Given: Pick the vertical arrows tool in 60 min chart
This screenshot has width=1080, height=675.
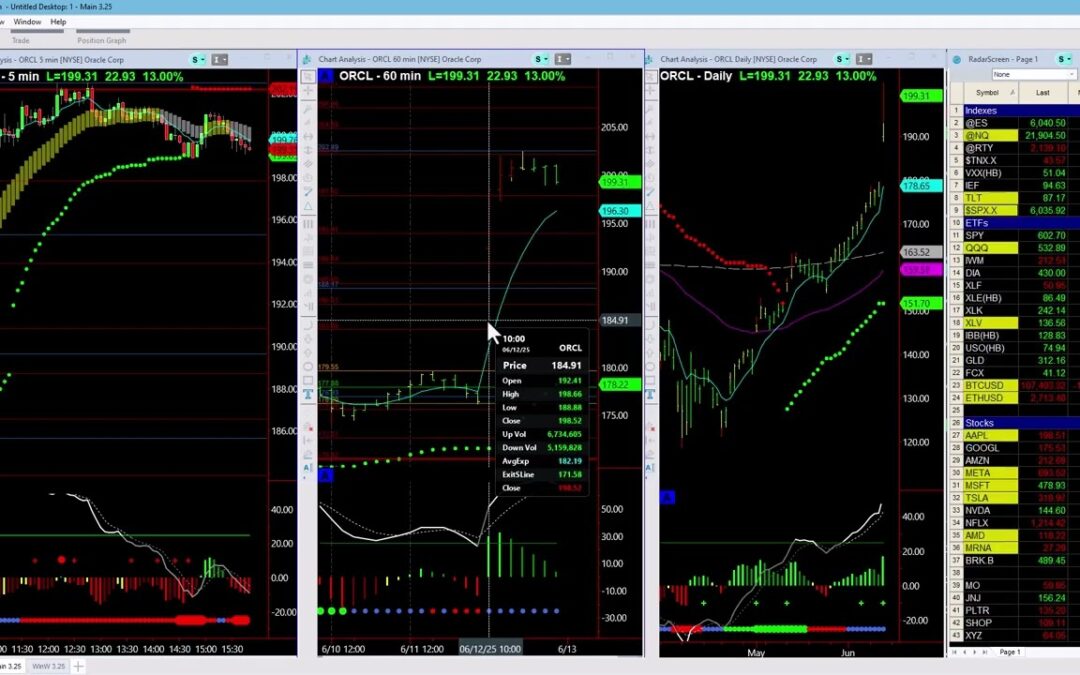Looking at the screenshot, I should point(308,149).
